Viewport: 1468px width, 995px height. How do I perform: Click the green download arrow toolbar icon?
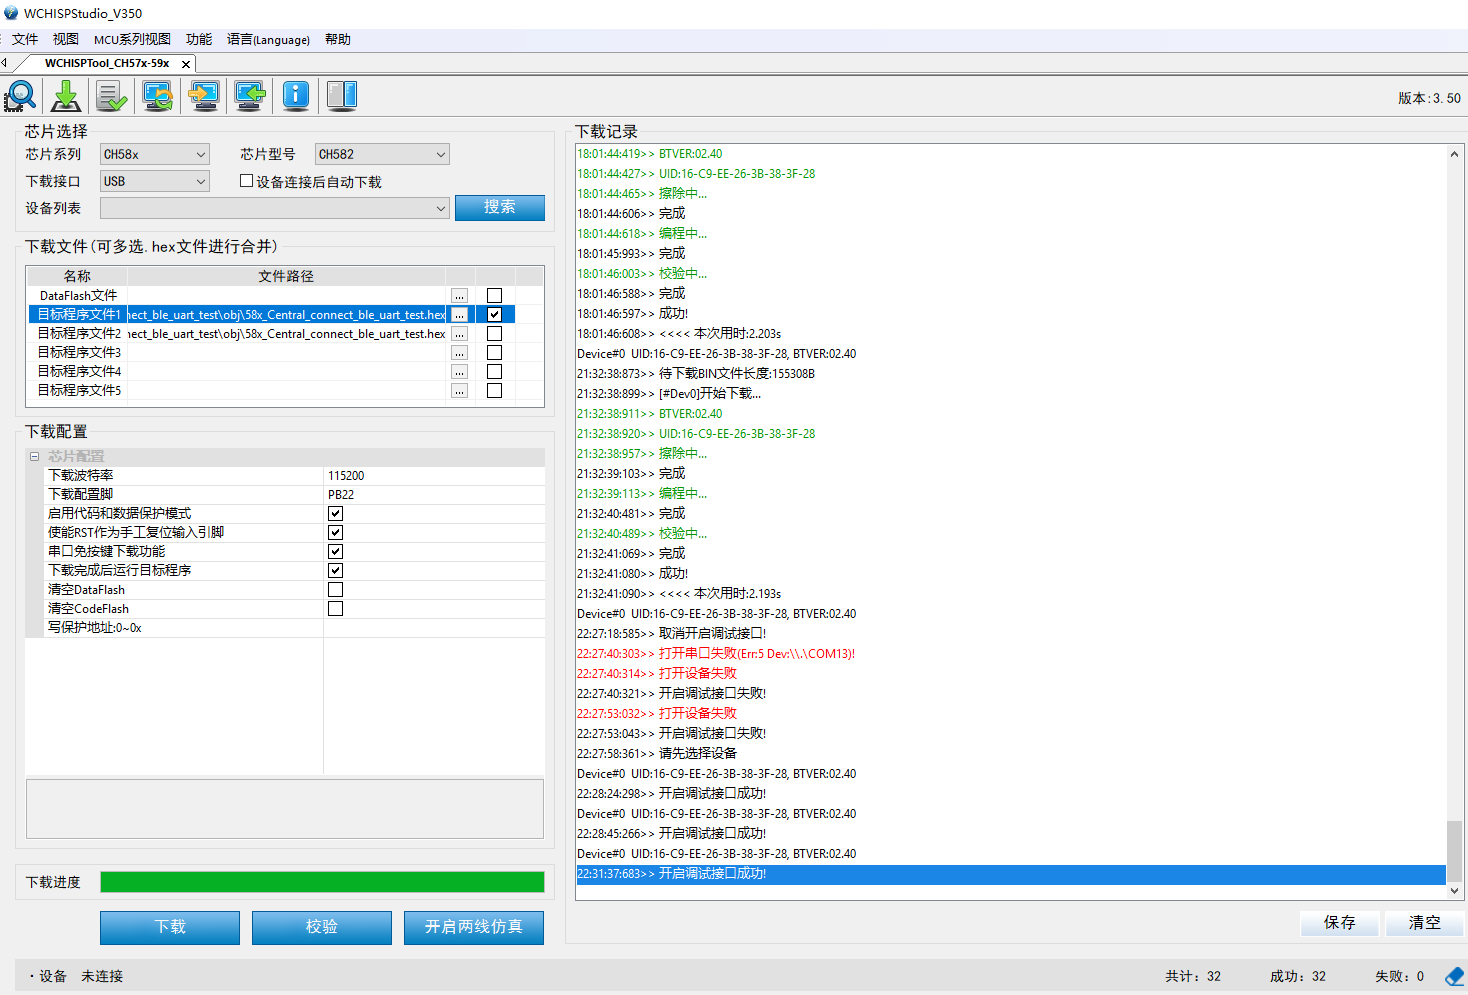coord(66,96)
